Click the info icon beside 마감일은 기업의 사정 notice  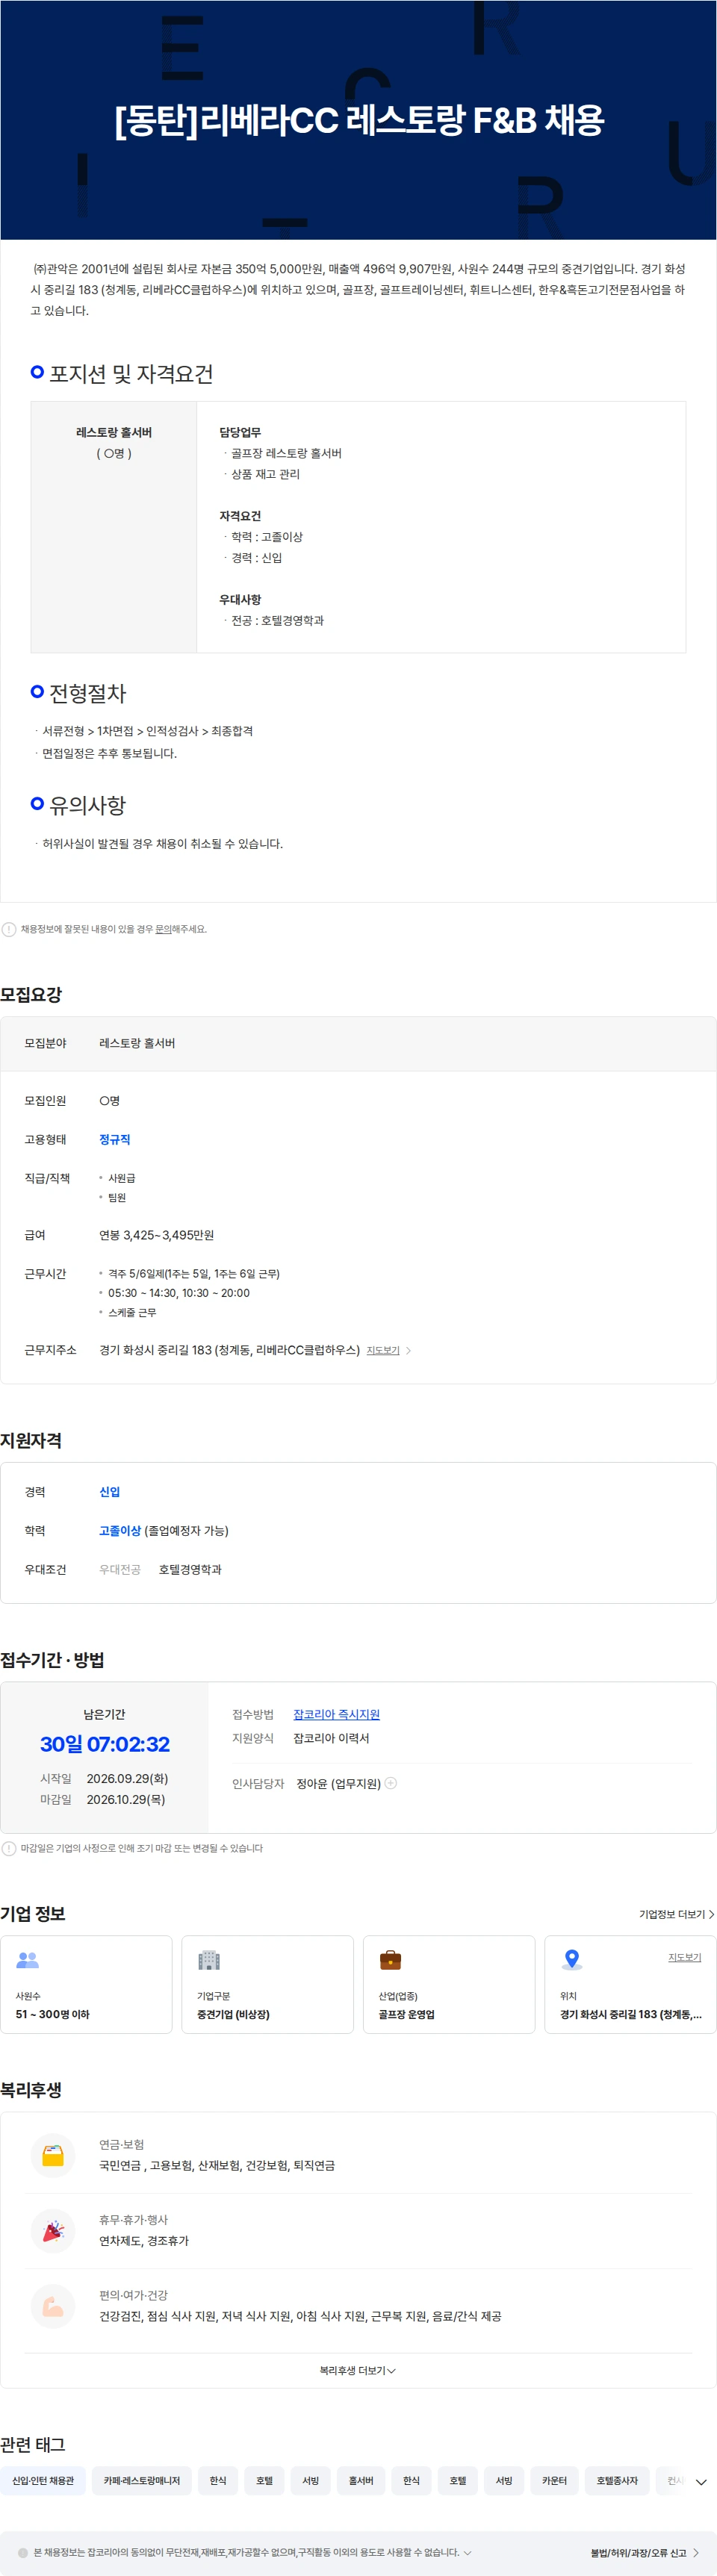click(x=9, y=1848)
